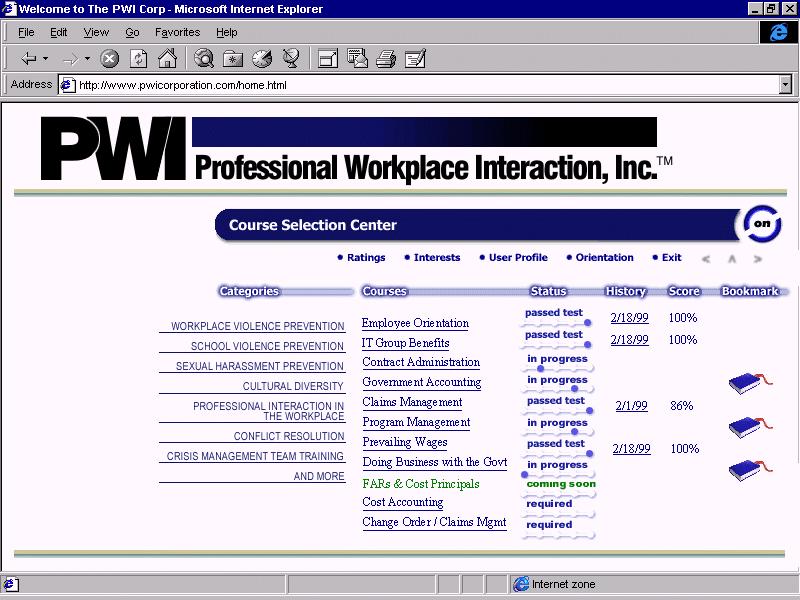Click the address URL field
This screenshot has width=800, height=600.
[x=420, y=85]
